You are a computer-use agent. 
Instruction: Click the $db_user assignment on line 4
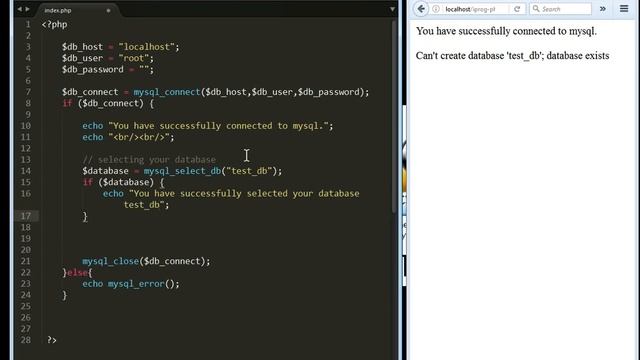tap(108, 58)
